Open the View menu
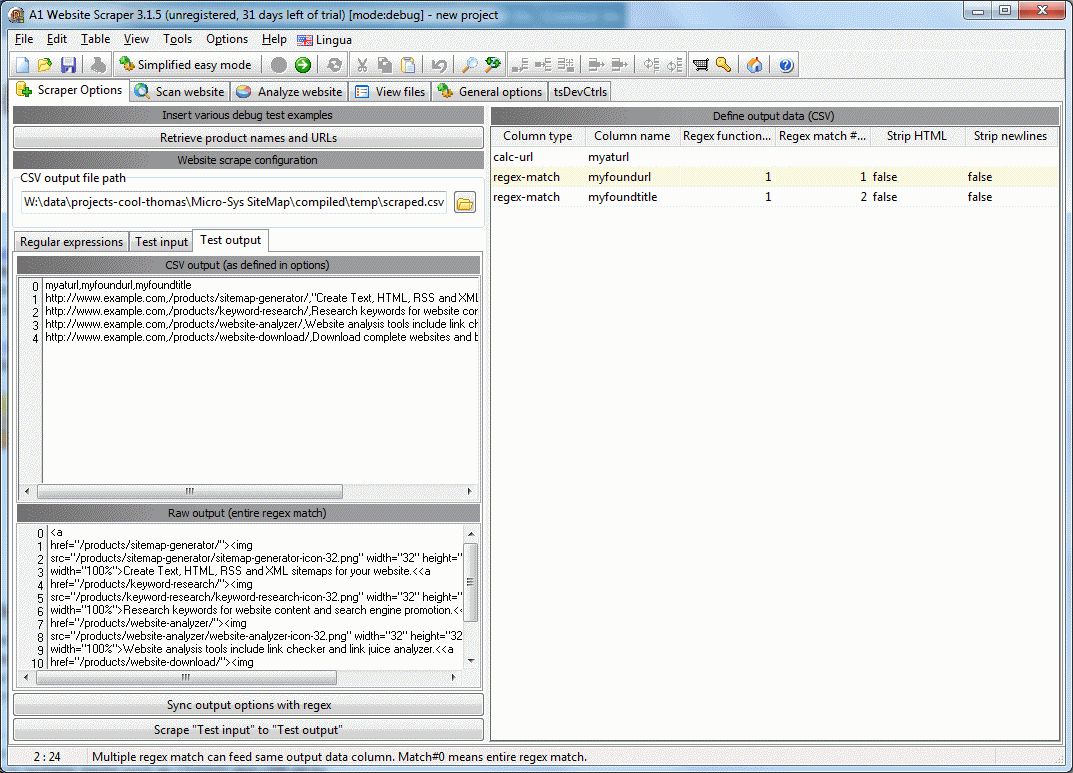The image size is (1073, 773). [136, 39]
